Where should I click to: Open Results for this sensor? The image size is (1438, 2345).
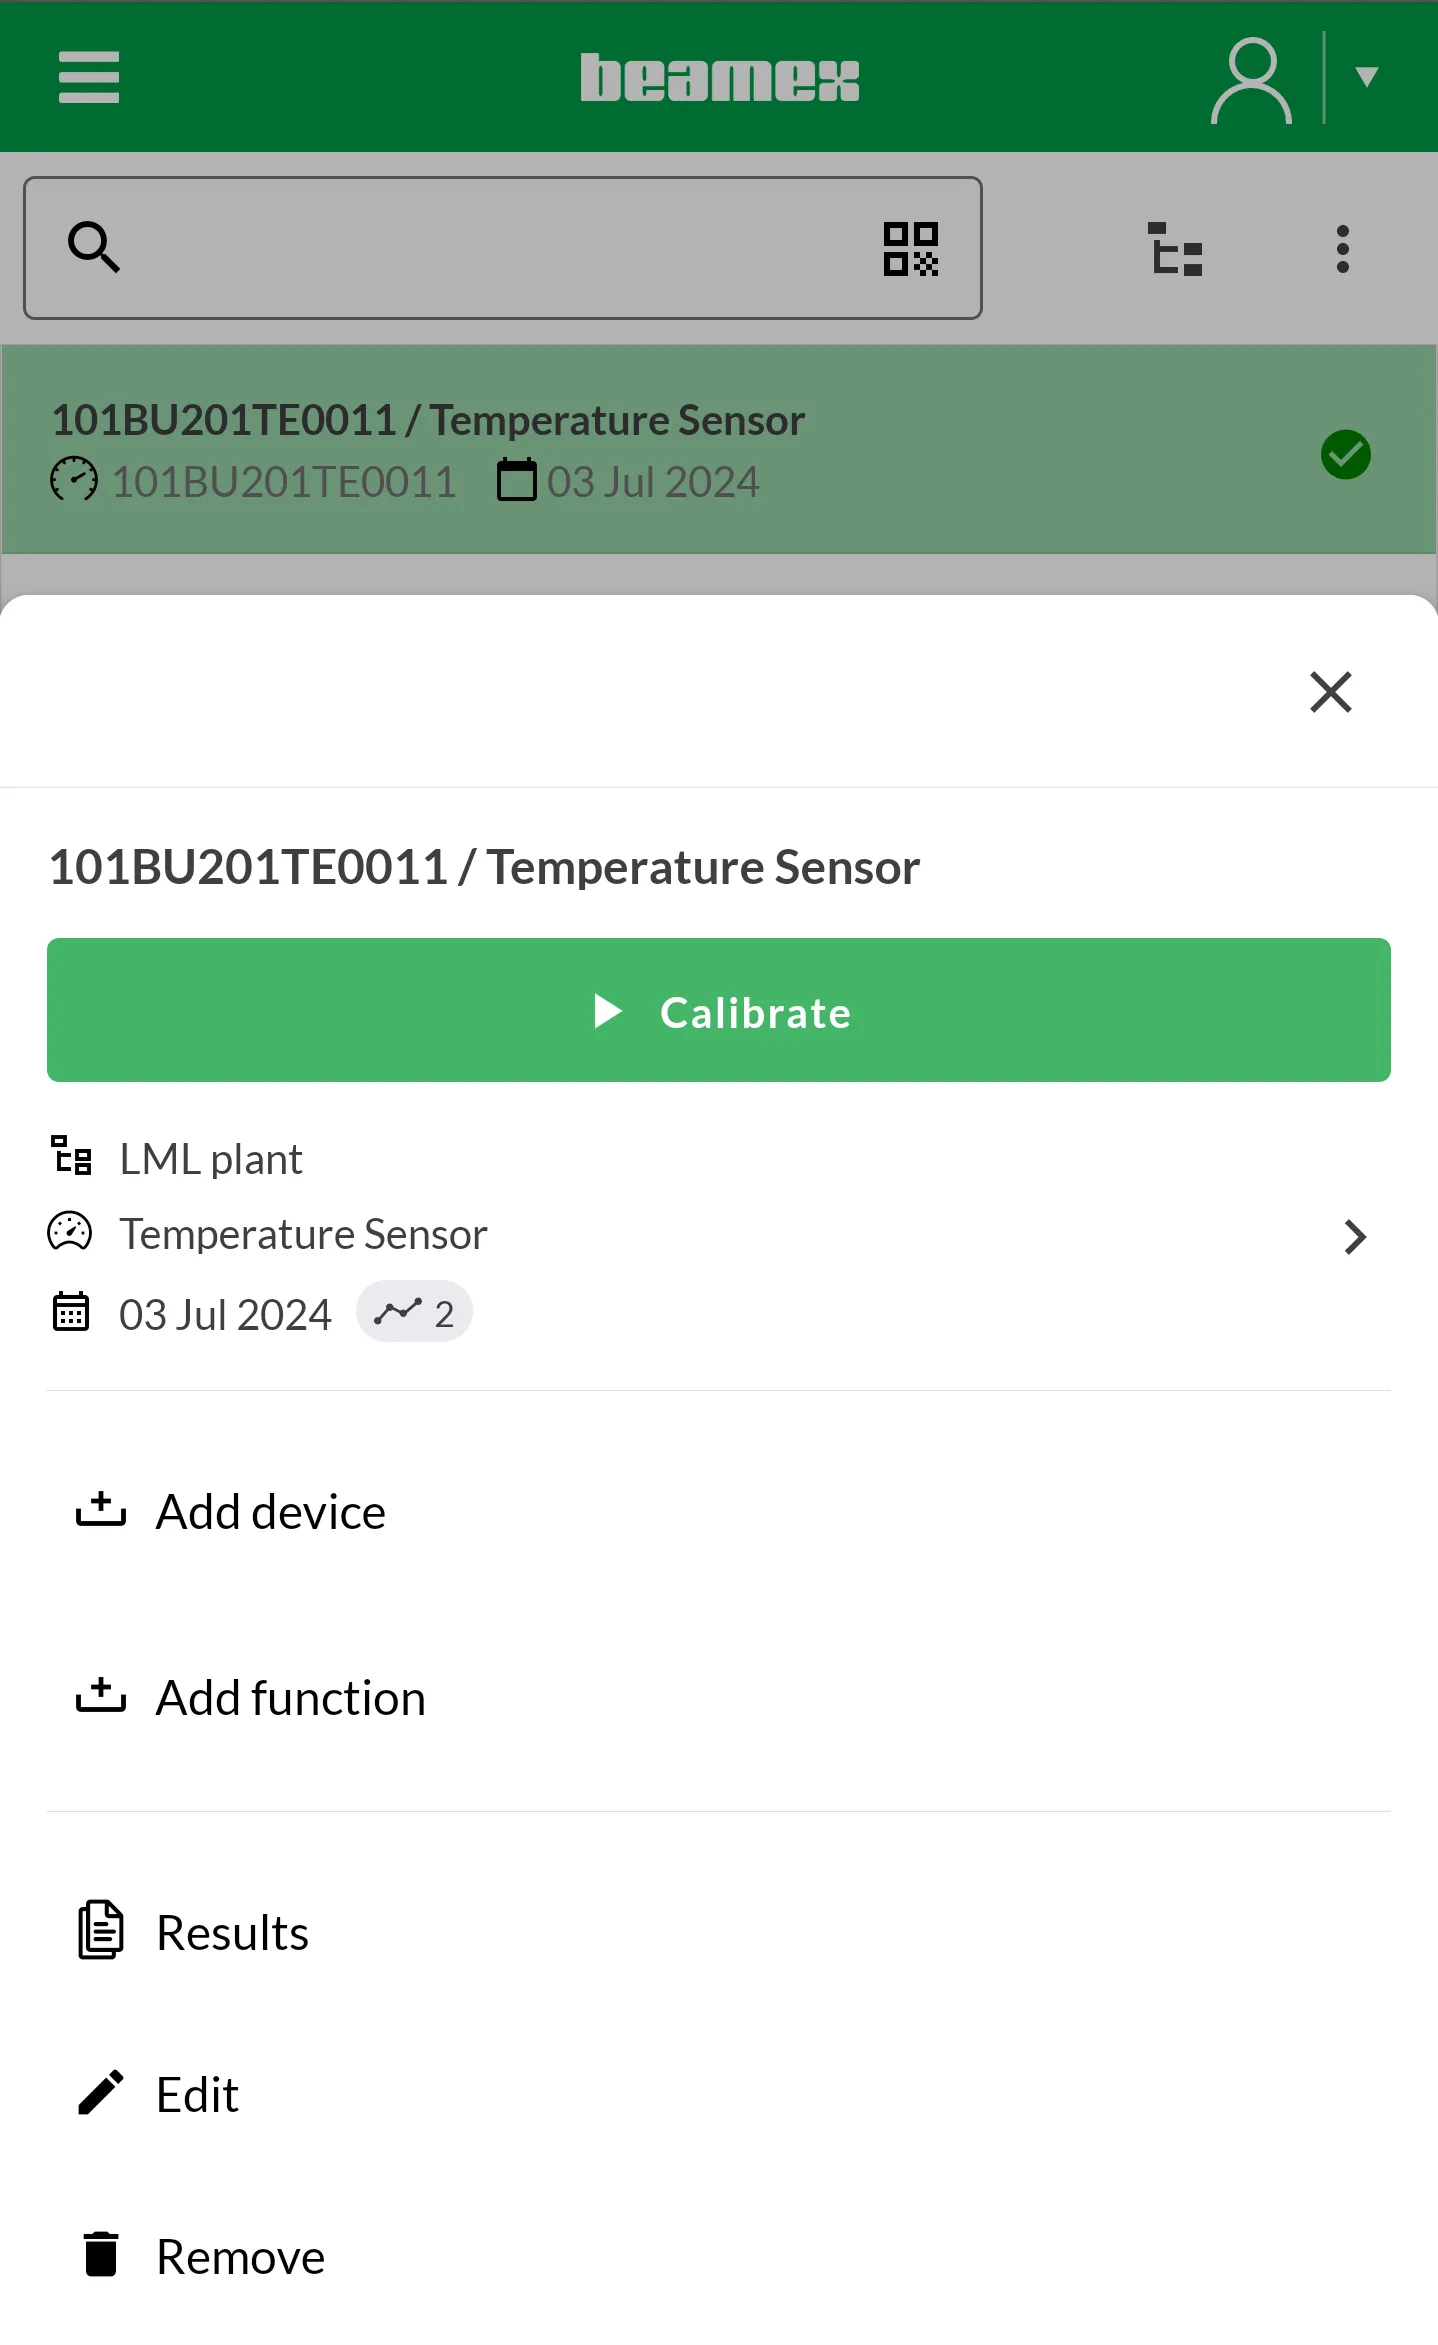pos(232,1932)
